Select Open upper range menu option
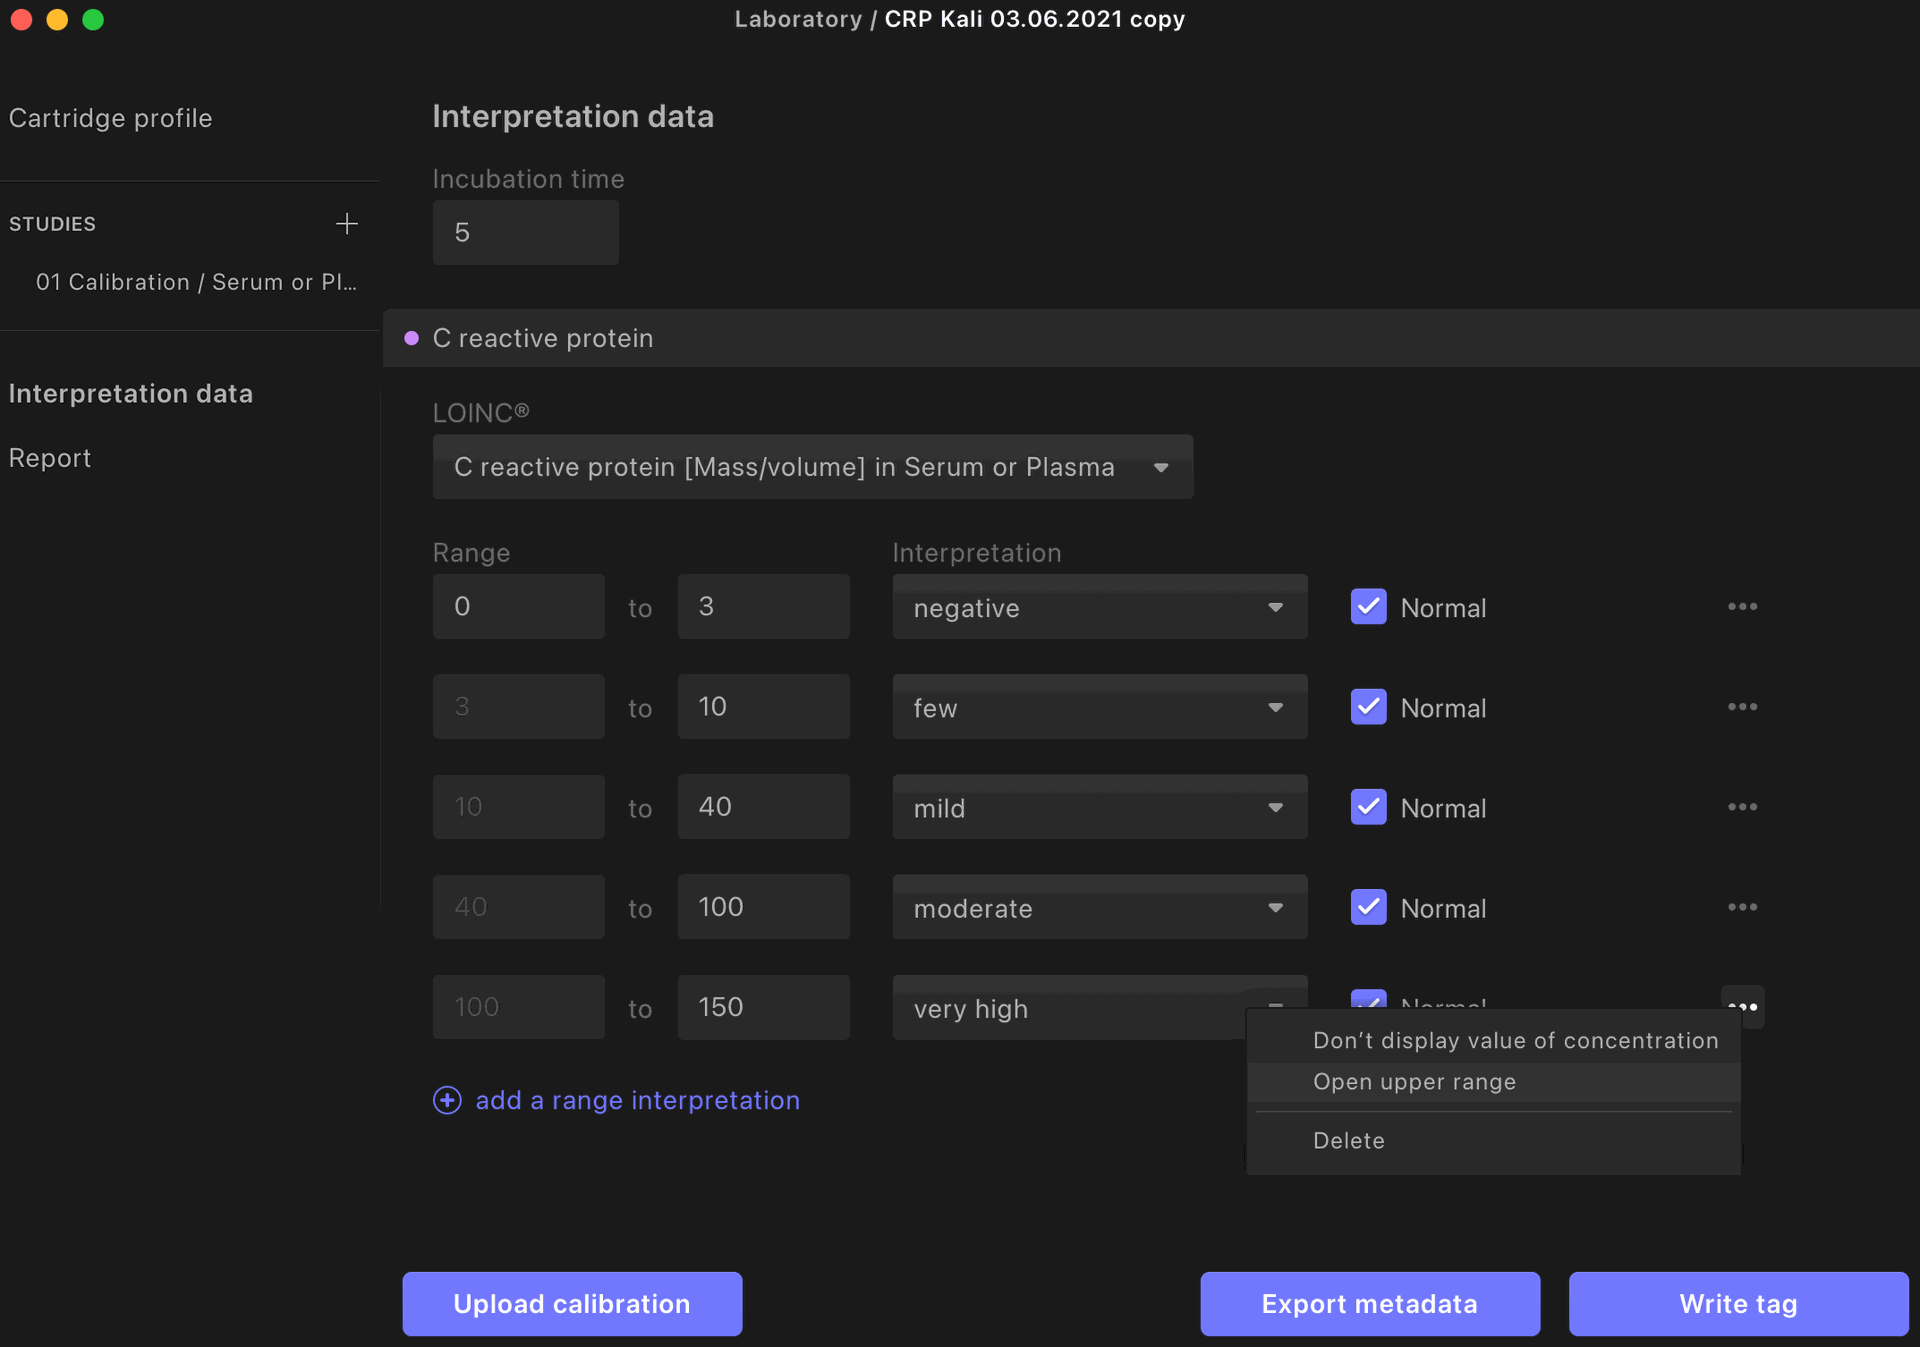1920x1347 pixels. (1414, 1082)
